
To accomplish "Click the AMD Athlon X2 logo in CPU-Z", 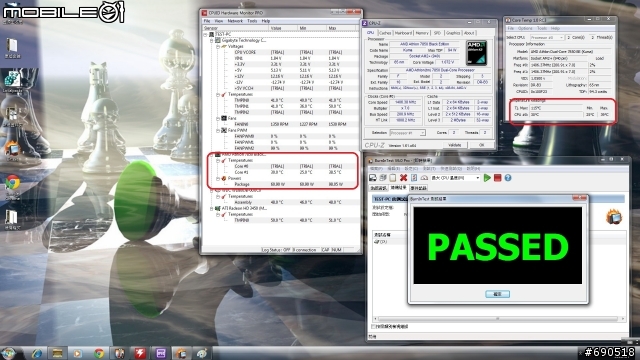I will coord(476,53).
